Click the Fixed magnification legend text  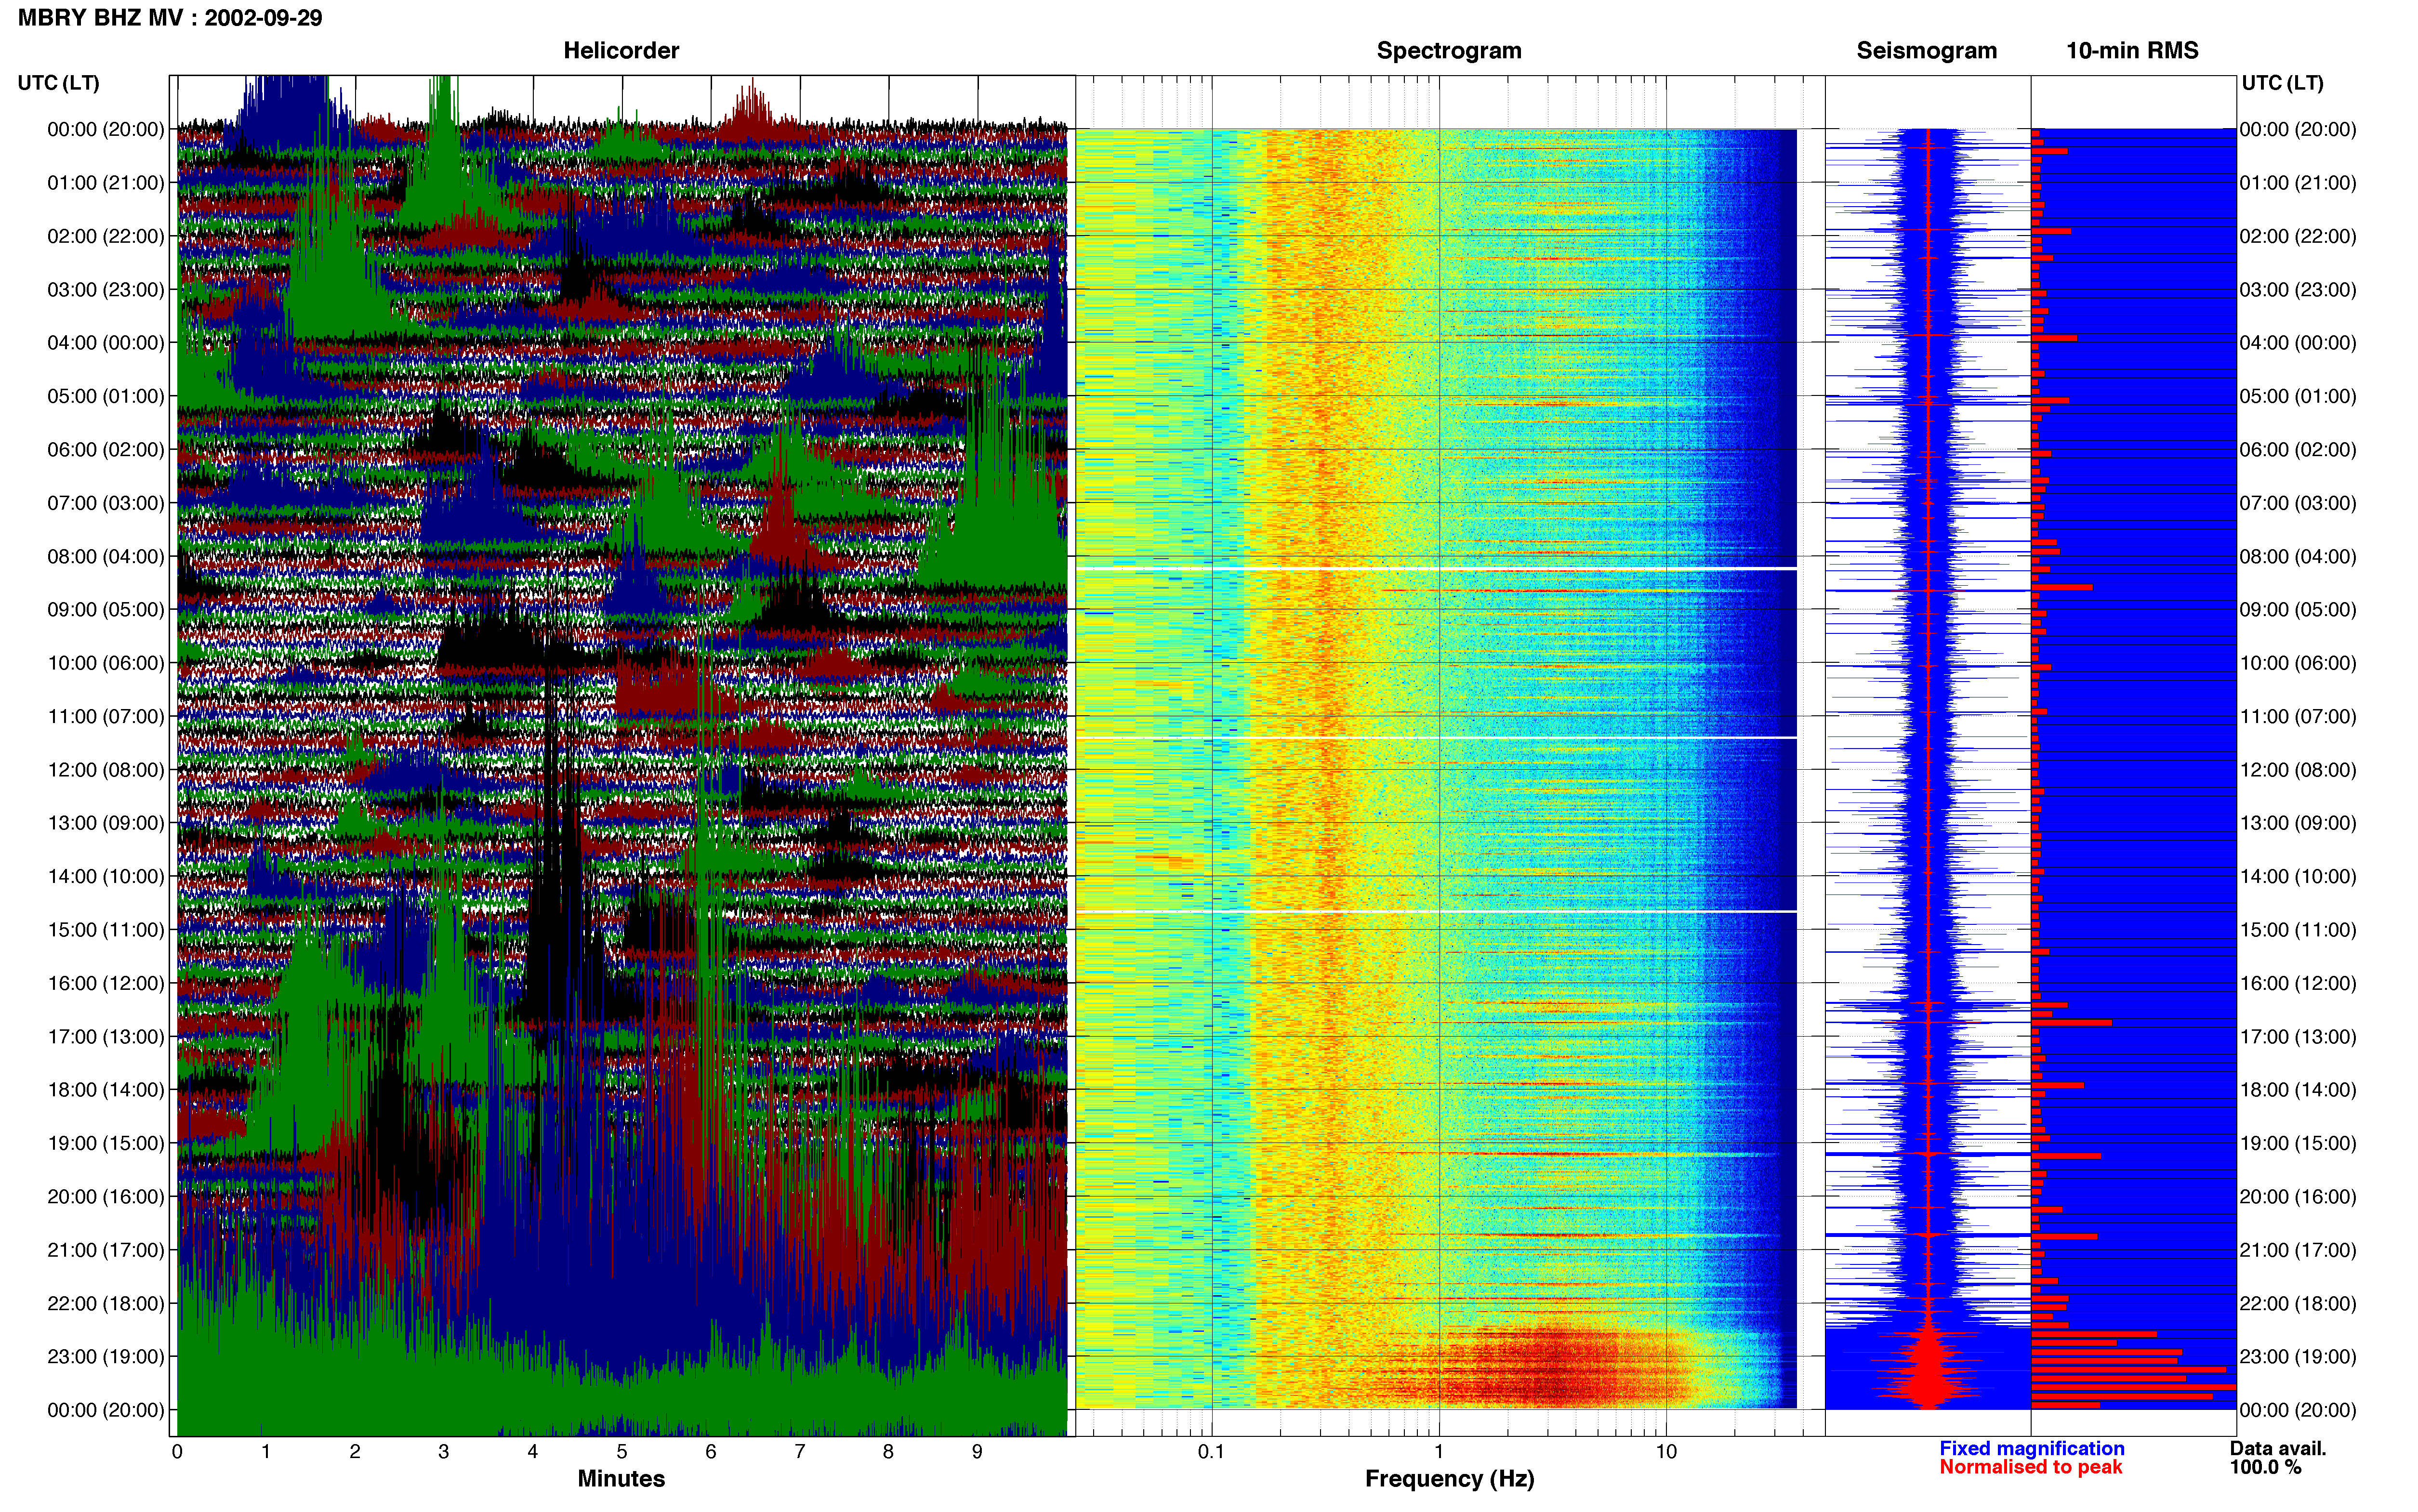click(x=2031, y=1448)
